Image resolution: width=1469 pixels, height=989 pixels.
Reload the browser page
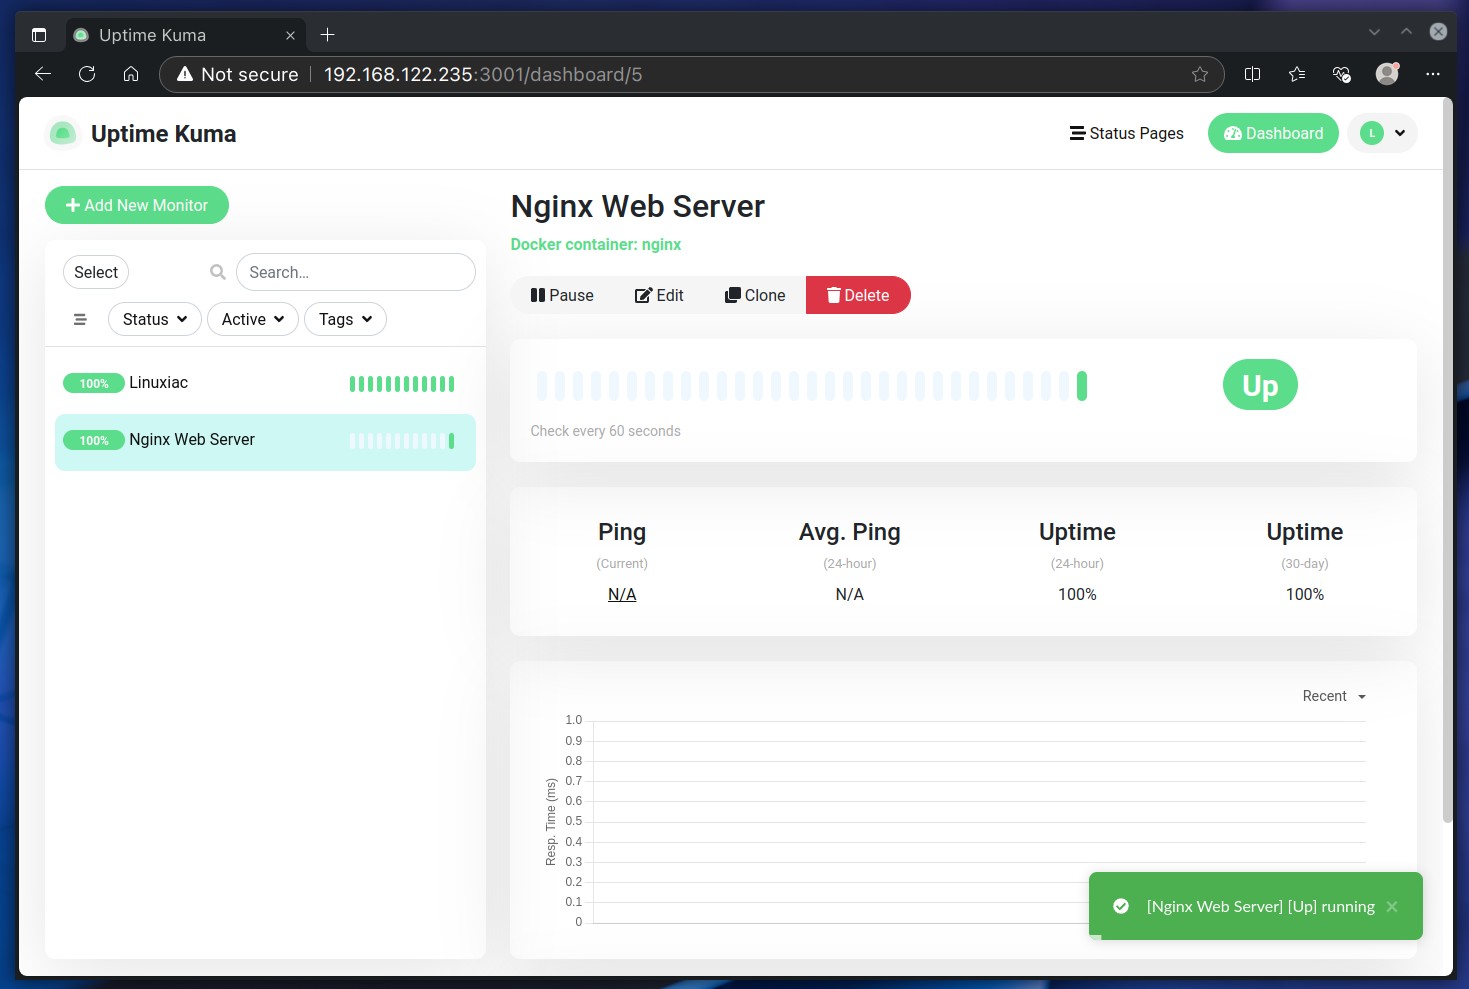click(87, 74)
